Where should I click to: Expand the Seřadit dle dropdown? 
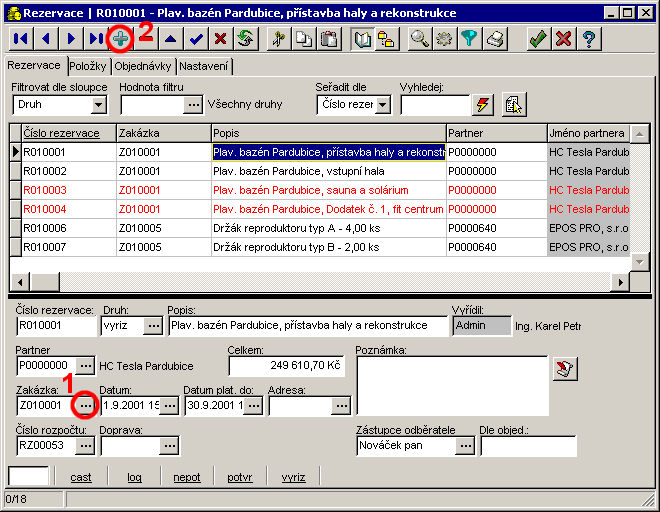pos(383,105)
